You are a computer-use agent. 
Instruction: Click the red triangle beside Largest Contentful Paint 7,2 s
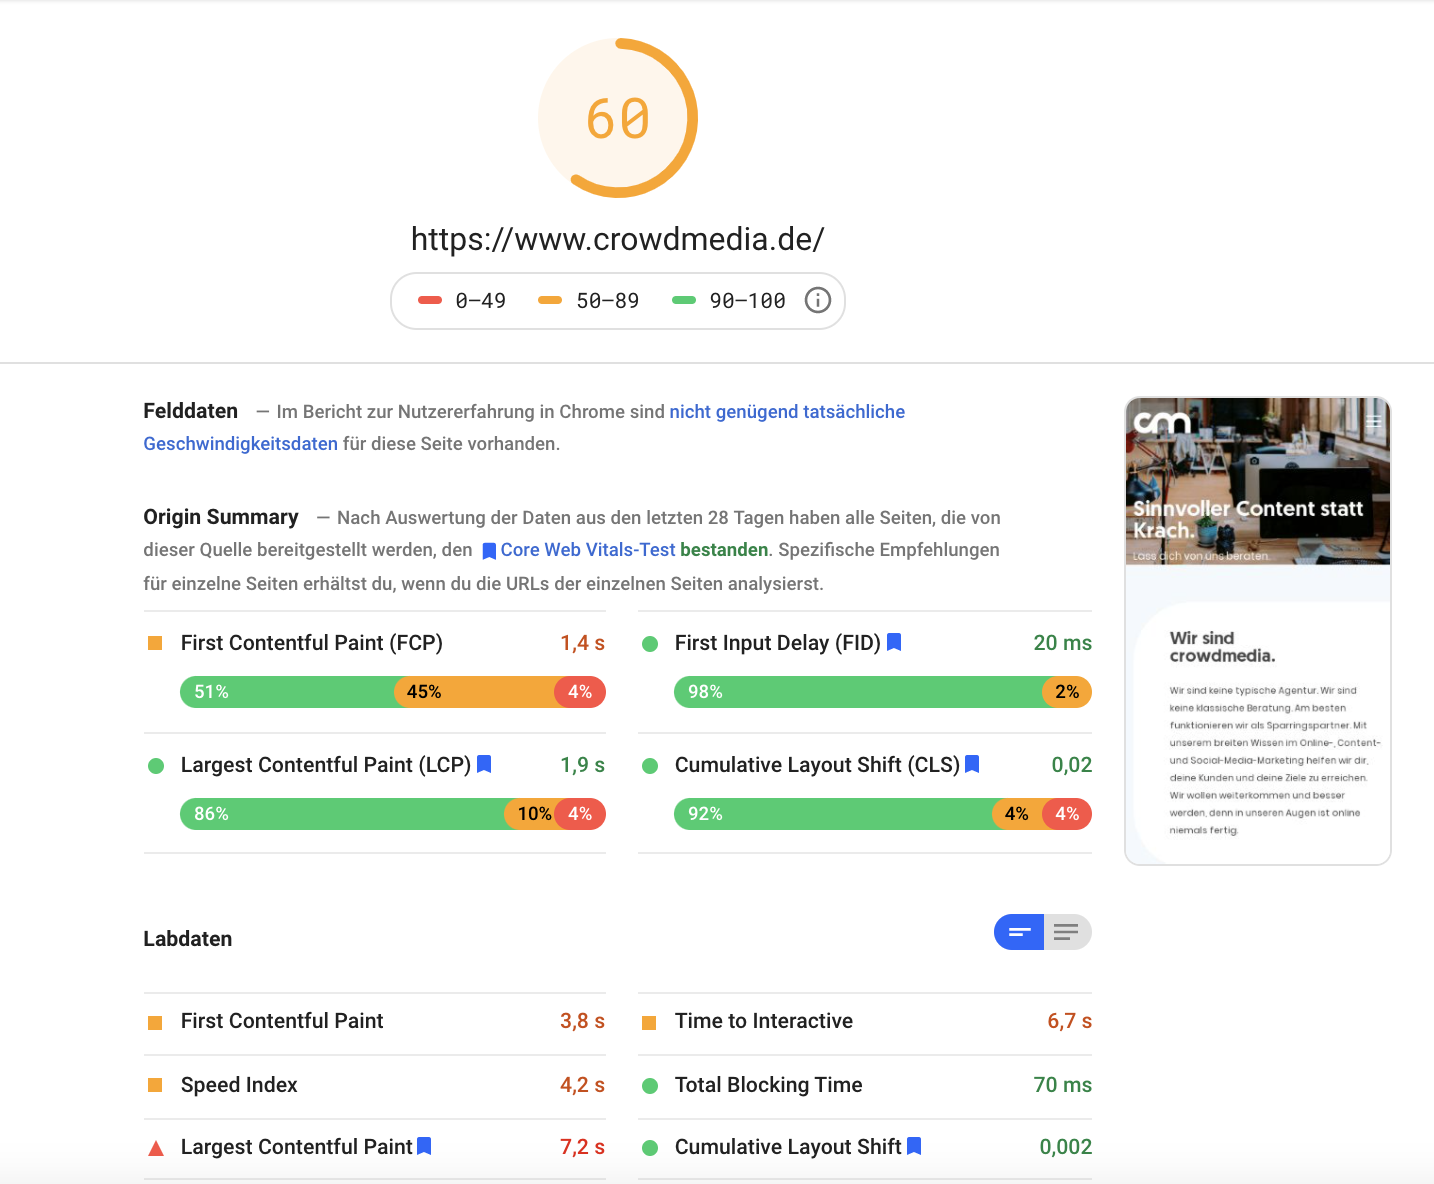coord(156,1148)
